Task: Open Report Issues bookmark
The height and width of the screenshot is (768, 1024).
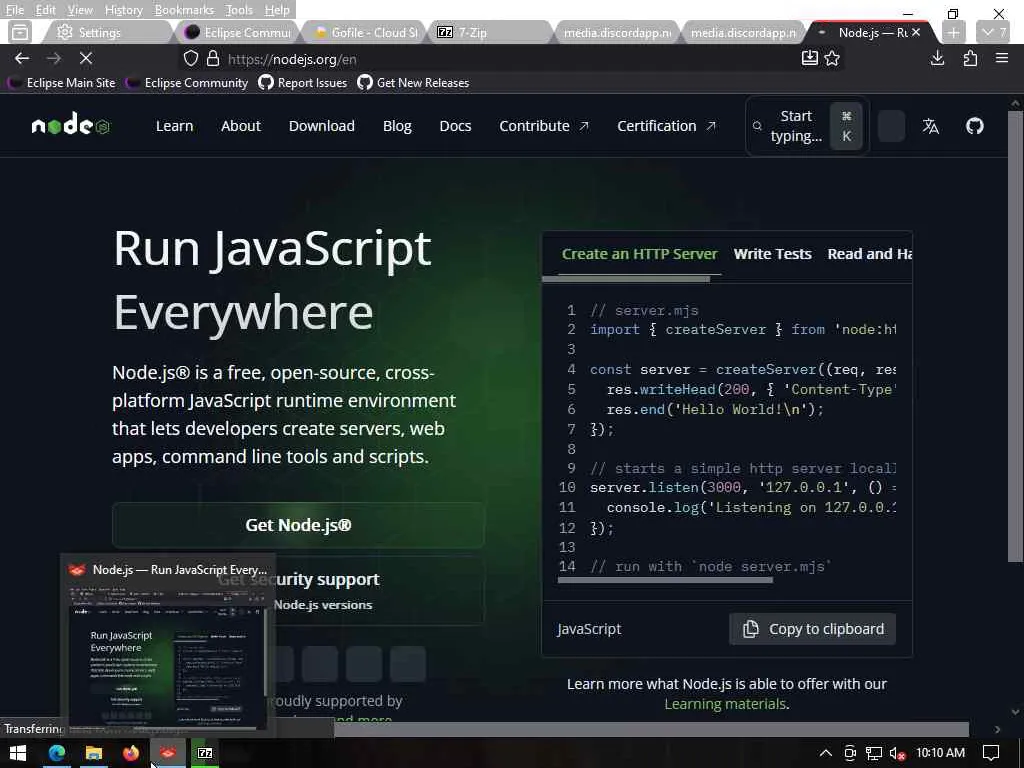Action: (x=303, y=83)
